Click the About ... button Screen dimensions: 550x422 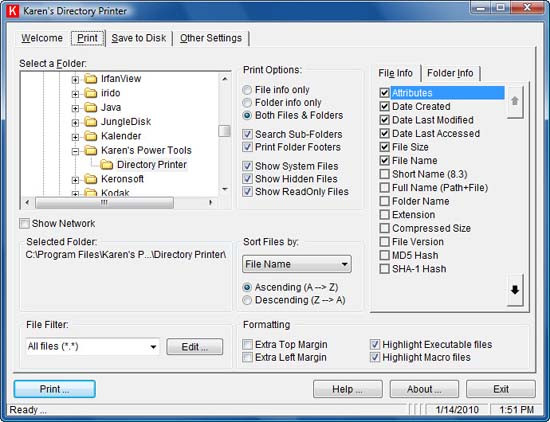tap(424, 389)
